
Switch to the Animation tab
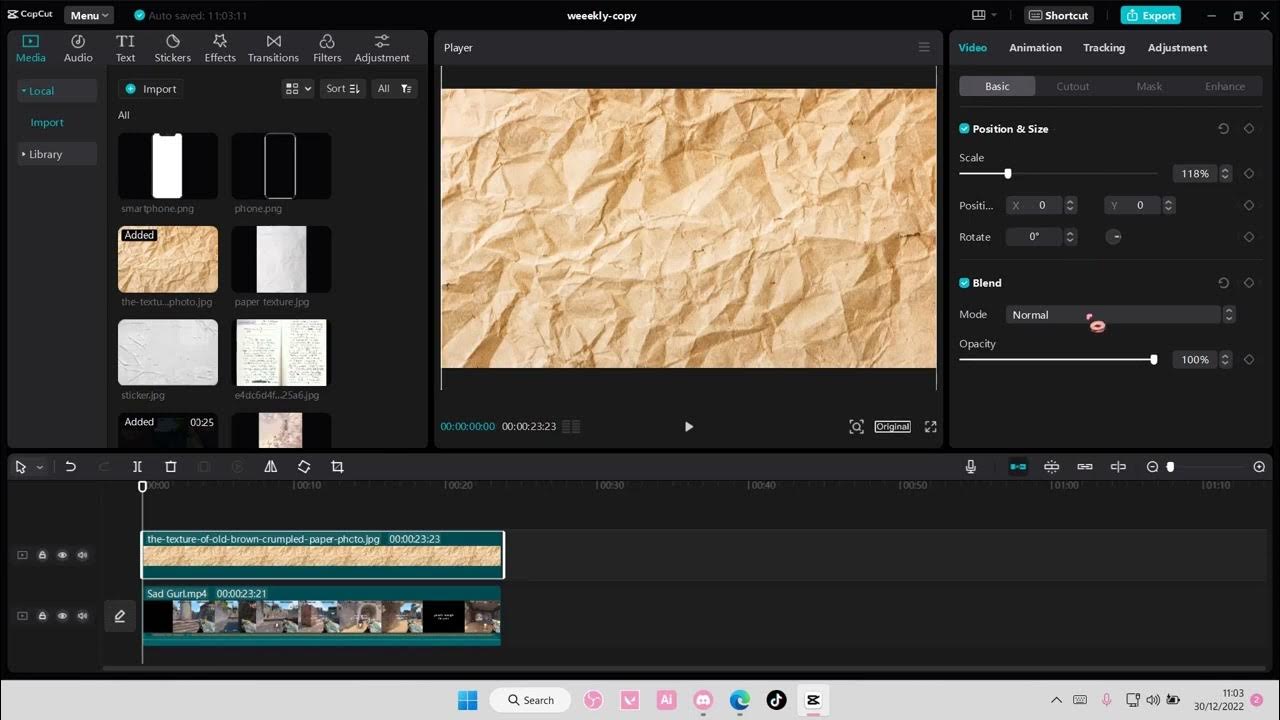(1035, 48)
